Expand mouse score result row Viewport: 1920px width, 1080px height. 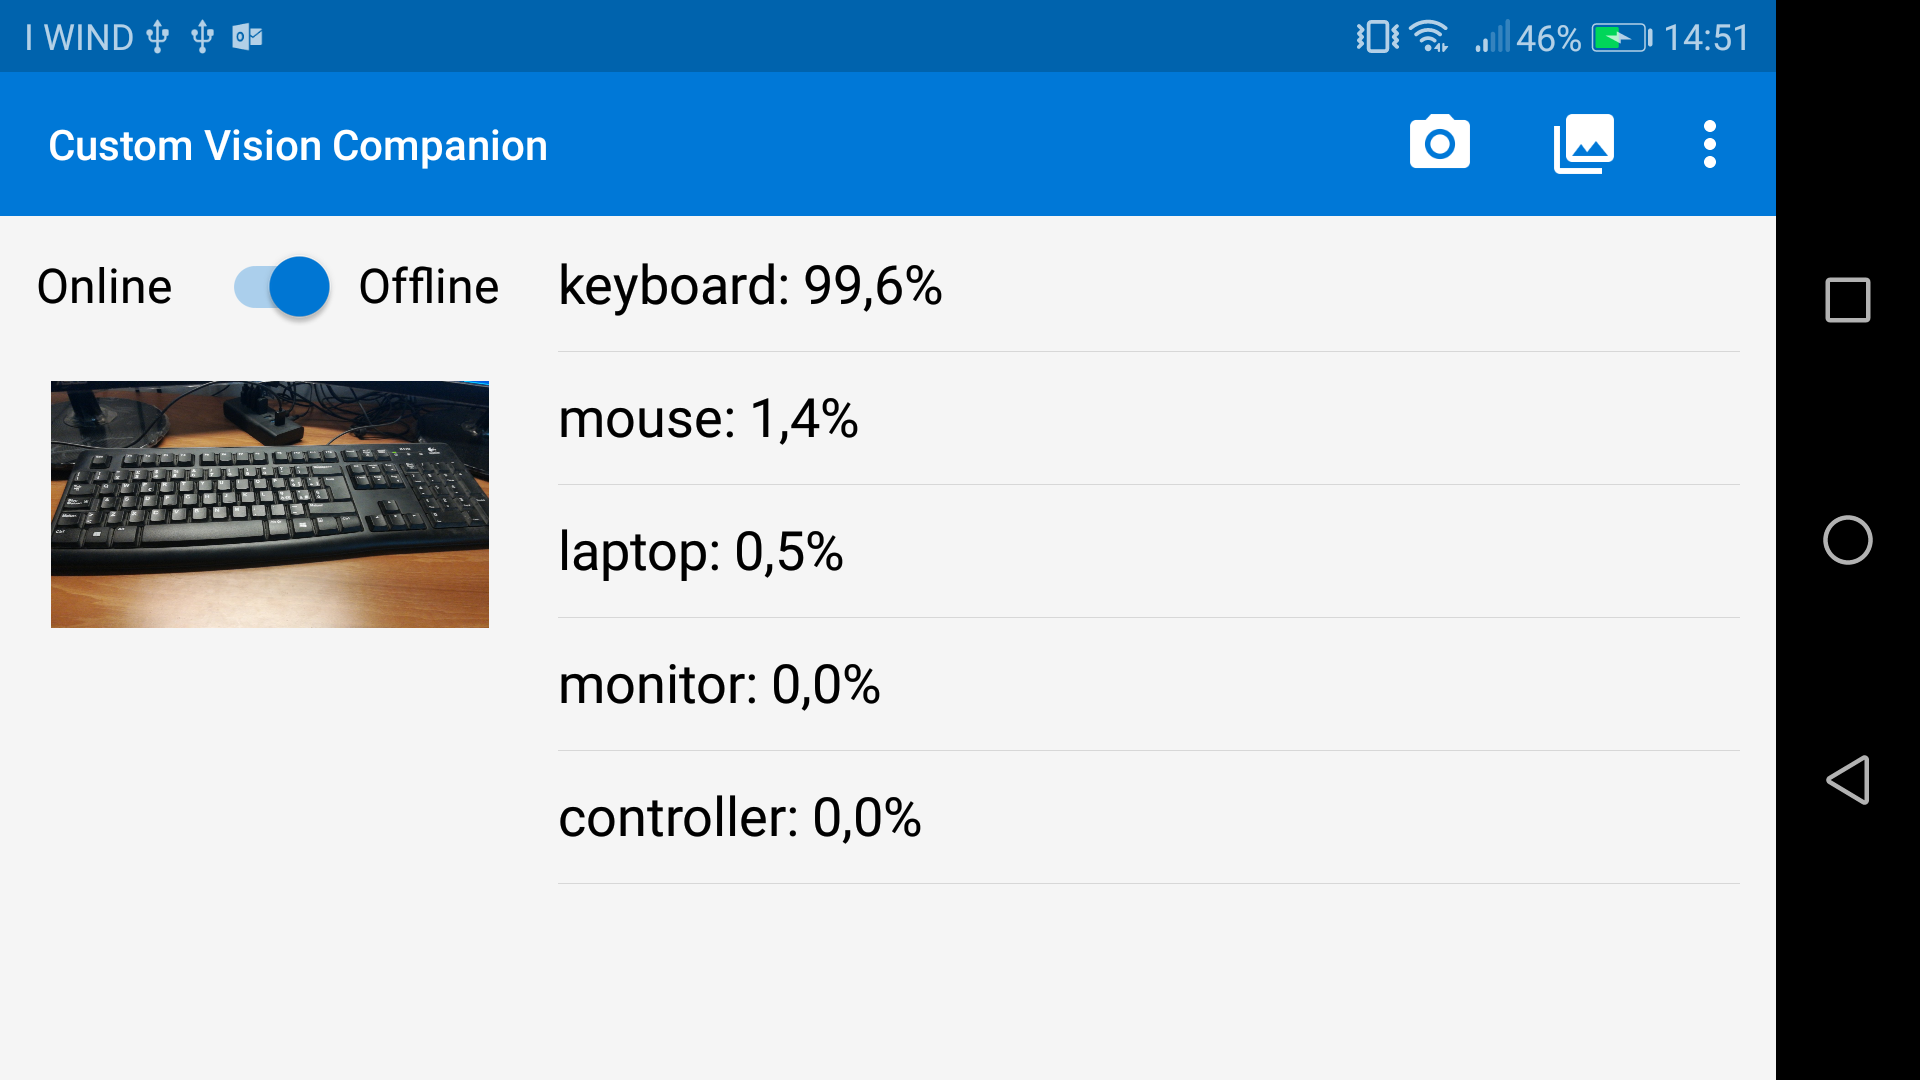(1147, 419)
